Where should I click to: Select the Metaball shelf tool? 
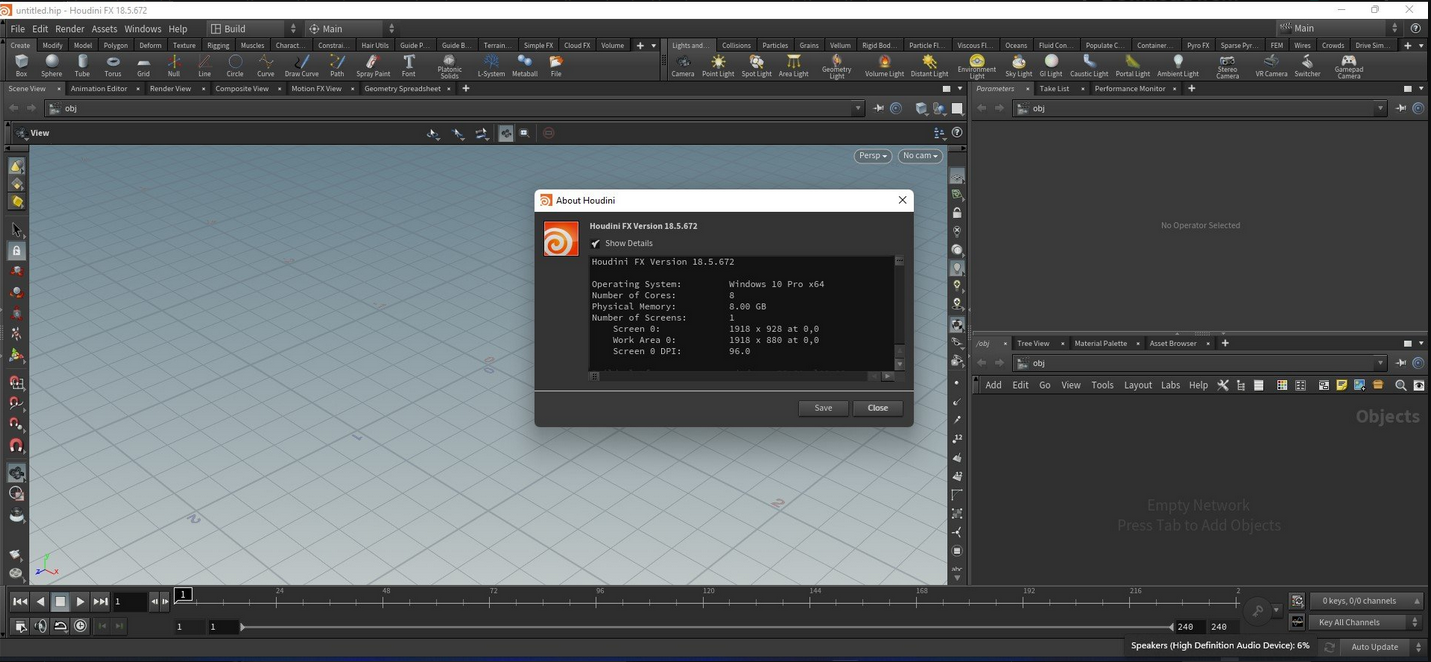tap(524, 65)
